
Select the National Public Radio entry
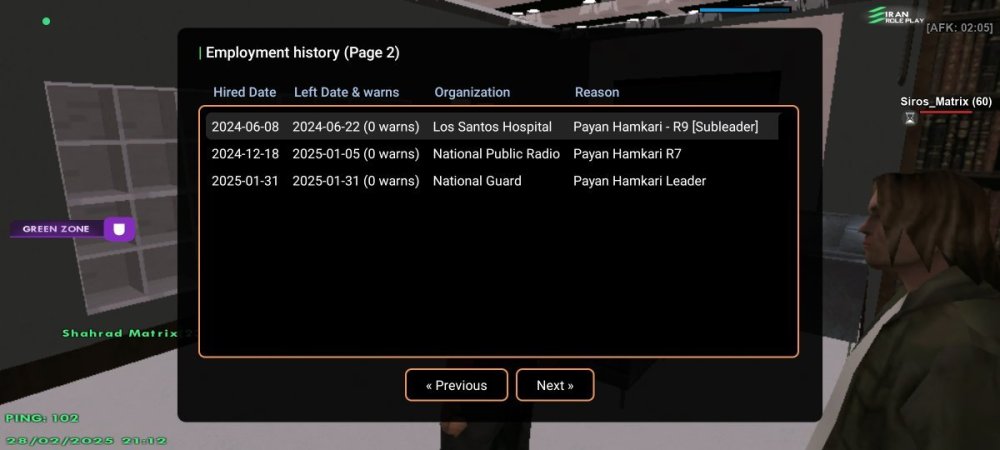[x=495, y=154]
